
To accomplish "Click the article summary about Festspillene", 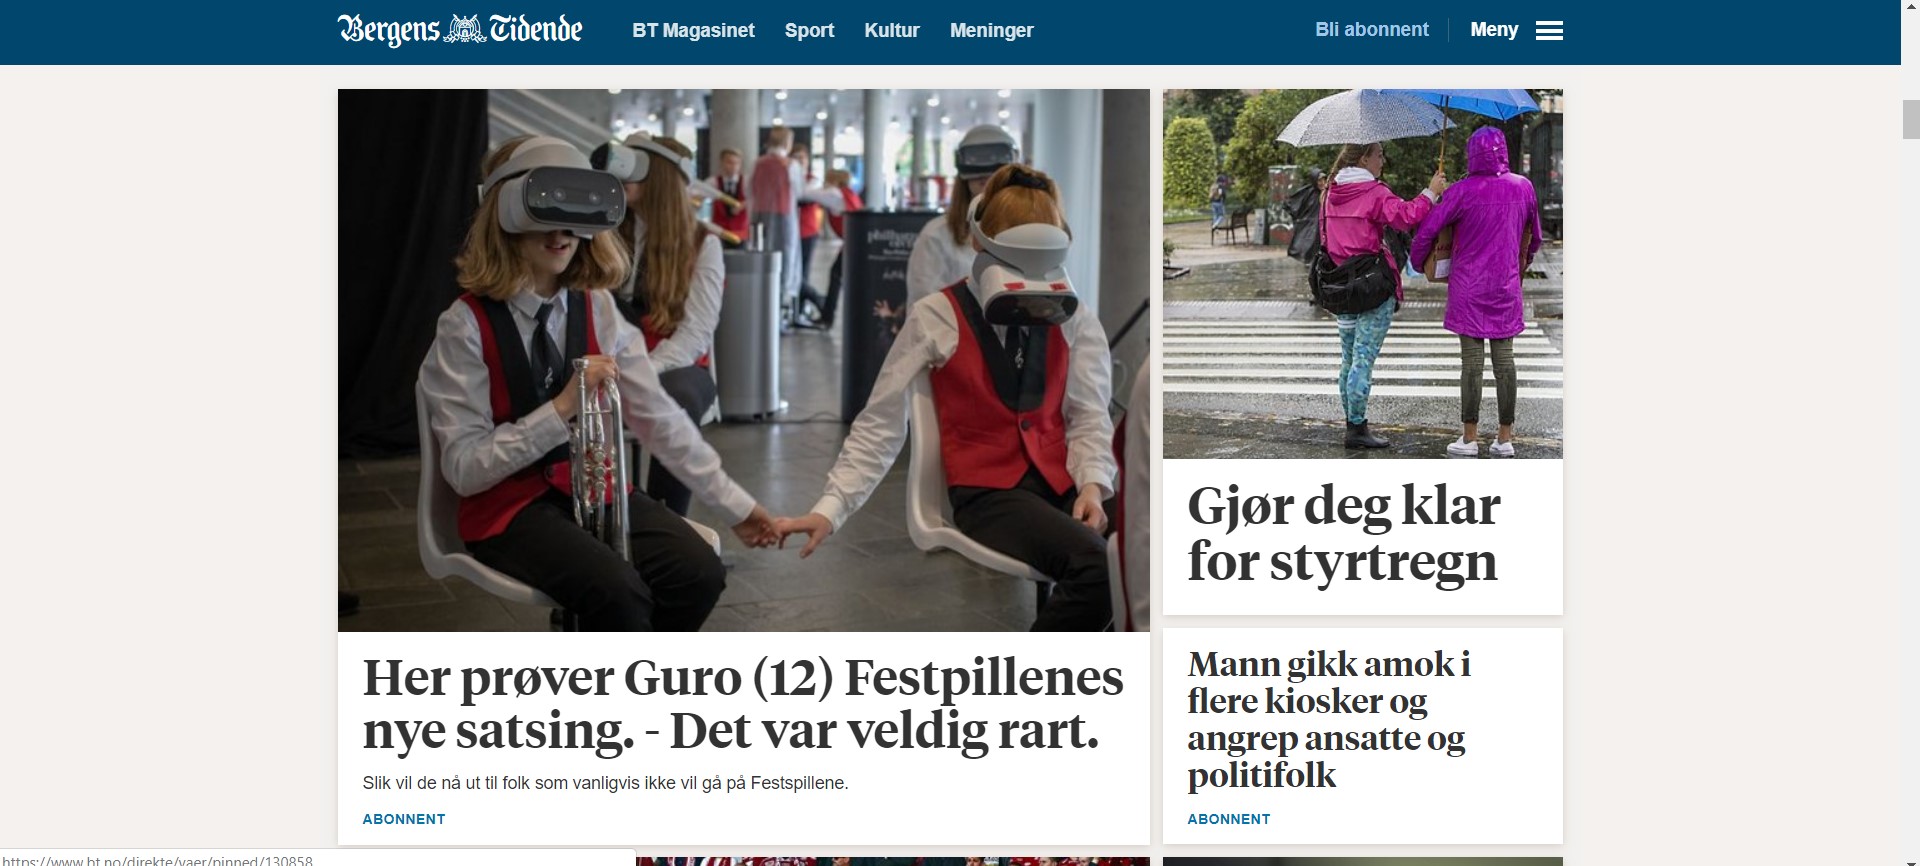I will (x=605, y=783).
